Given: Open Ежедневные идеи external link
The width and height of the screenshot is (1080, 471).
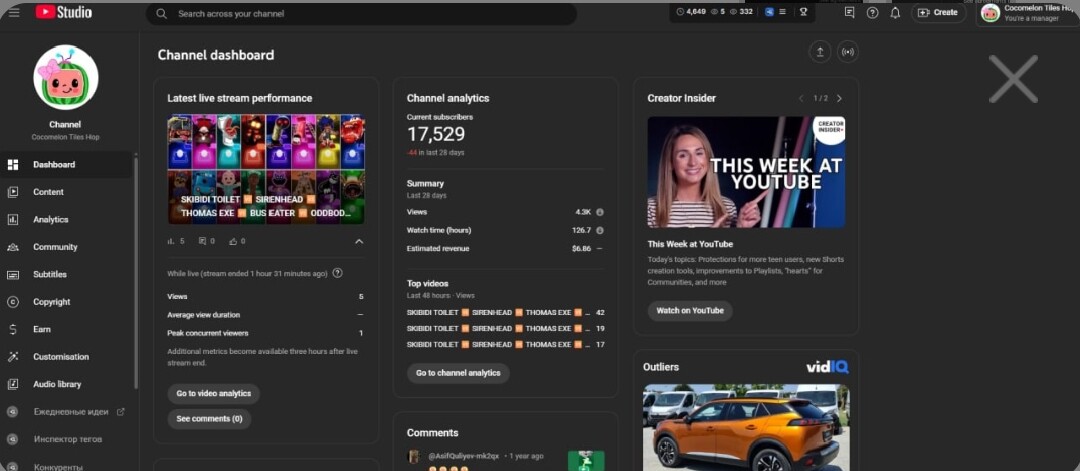Looking at the screenshot, I should [66, 412].
